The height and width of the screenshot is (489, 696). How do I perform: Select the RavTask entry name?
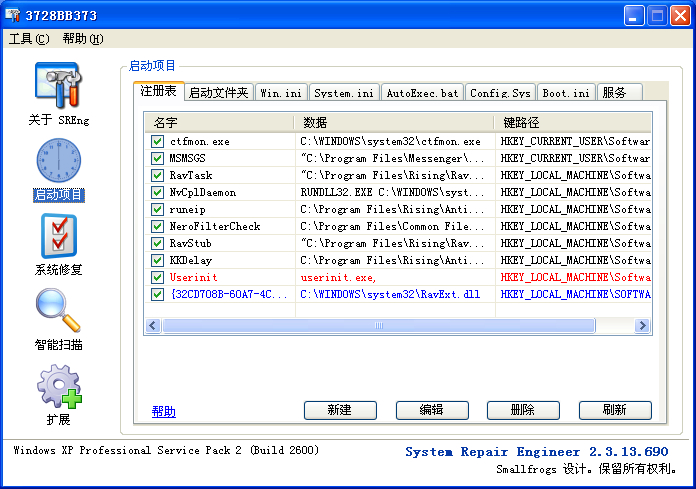tap(191, 175)
